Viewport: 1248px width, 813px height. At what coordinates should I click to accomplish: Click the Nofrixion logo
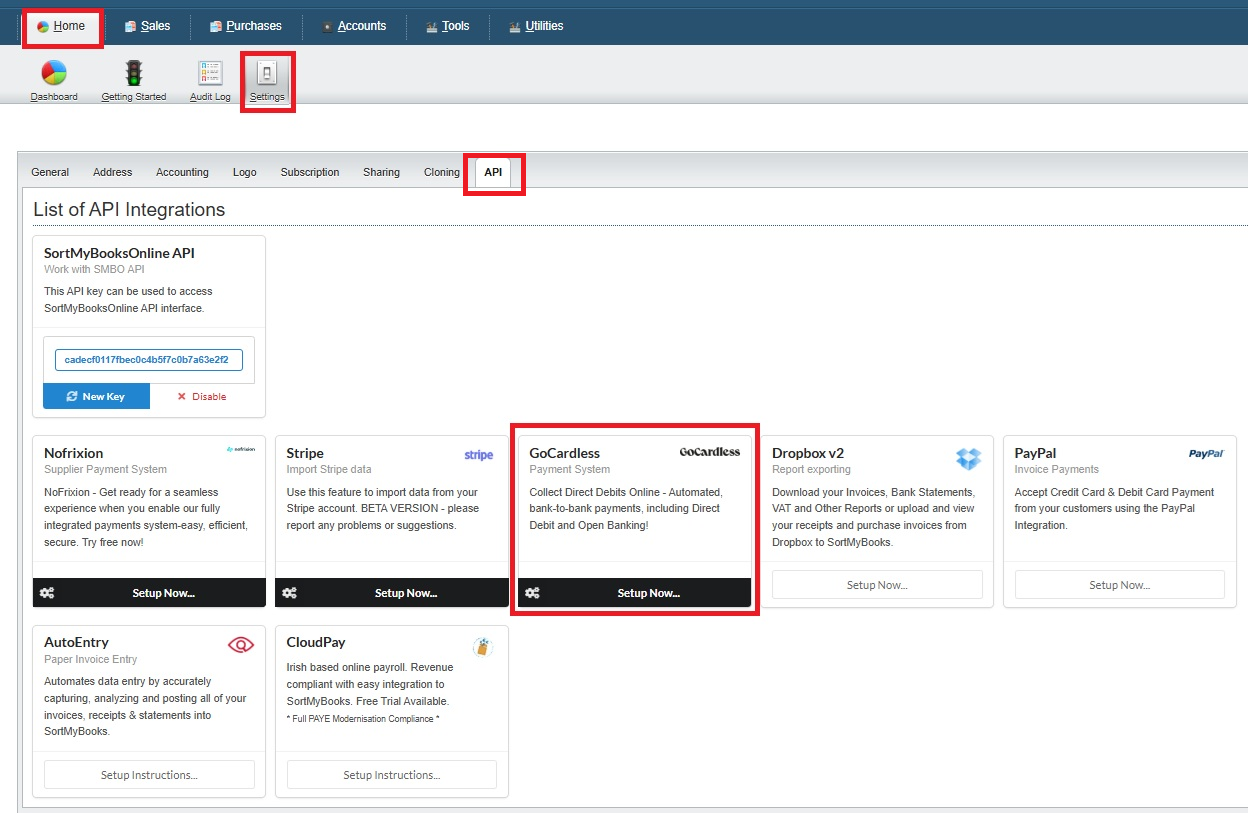coord(240,451)
